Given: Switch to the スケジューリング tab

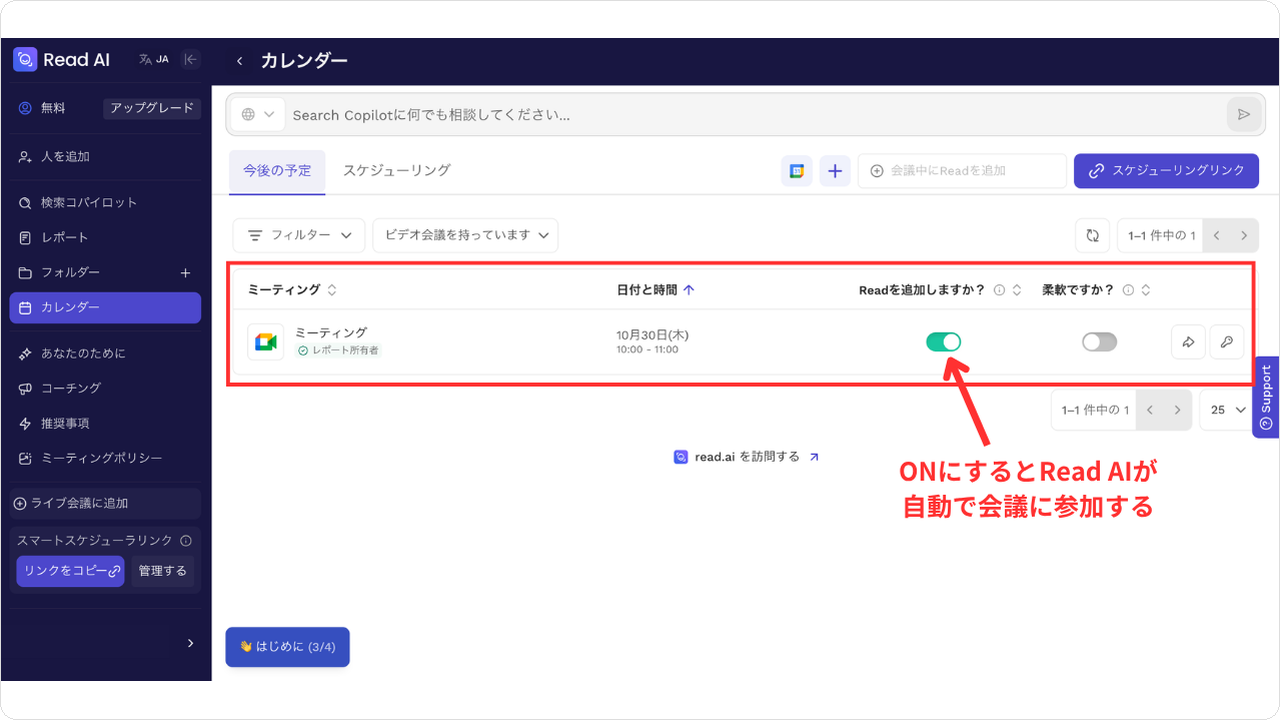Looking at the screenshot, I should 397,171.
